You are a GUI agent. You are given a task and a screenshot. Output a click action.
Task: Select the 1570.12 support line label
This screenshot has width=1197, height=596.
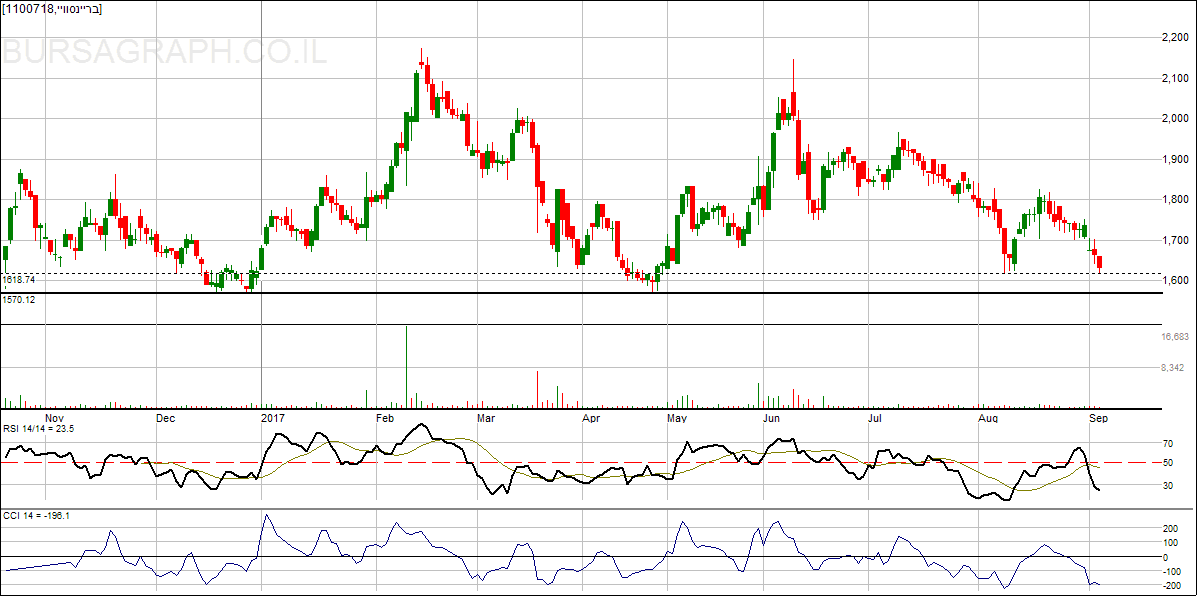pos(19,299)
